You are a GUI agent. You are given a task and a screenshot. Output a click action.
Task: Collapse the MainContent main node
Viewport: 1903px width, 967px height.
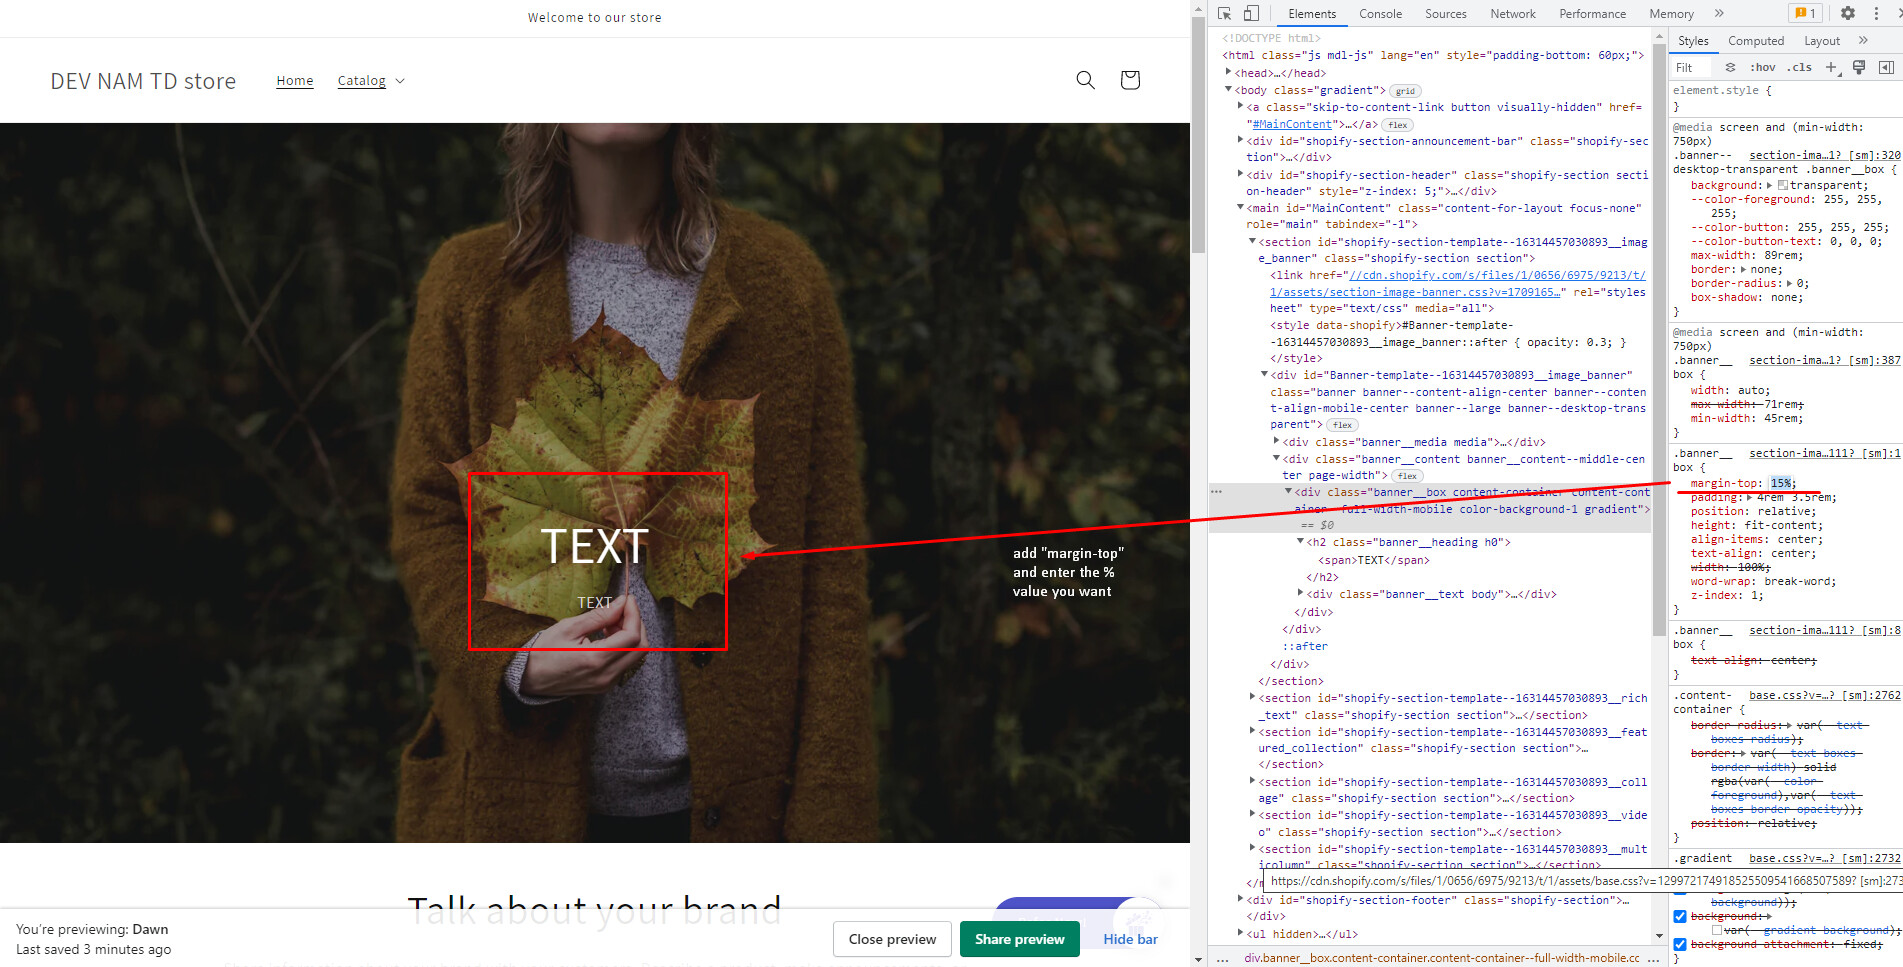pyautogui.click(x=1241, y=207)
